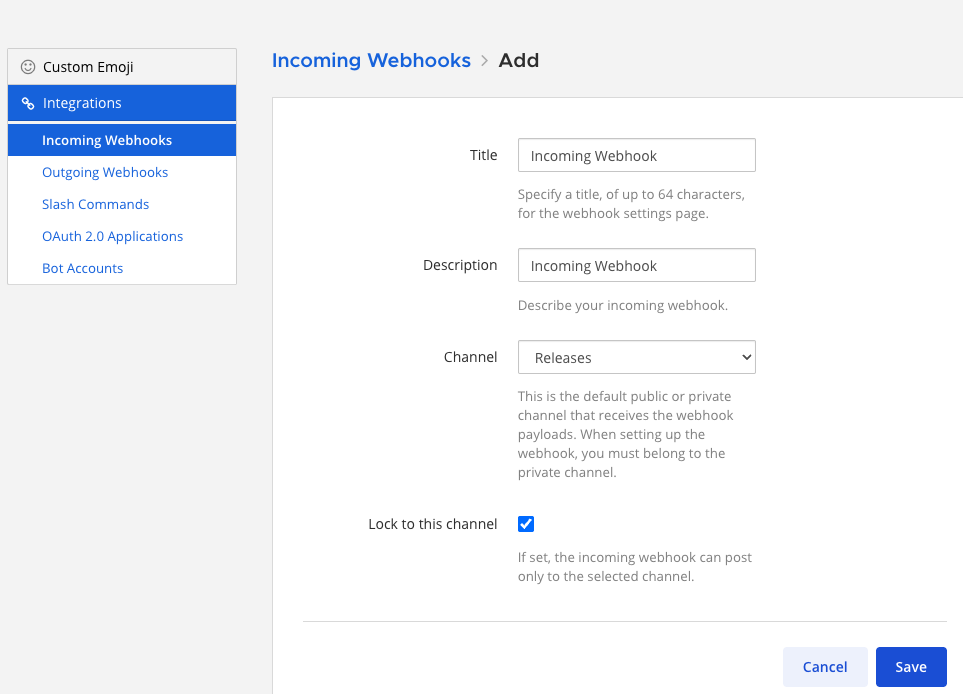Open Outgoing Webhooks settings
The width and height of the screenshot is (963, 694).
click(x=105, y=172)
